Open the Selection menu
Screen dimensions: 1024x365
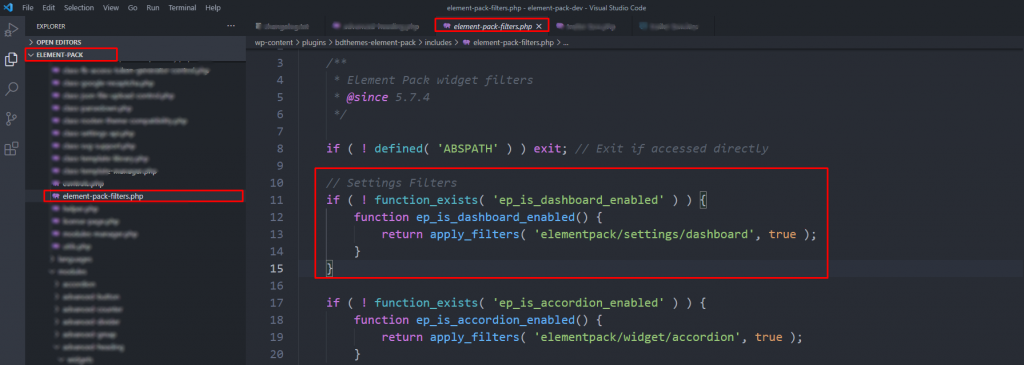pos(79,8)
